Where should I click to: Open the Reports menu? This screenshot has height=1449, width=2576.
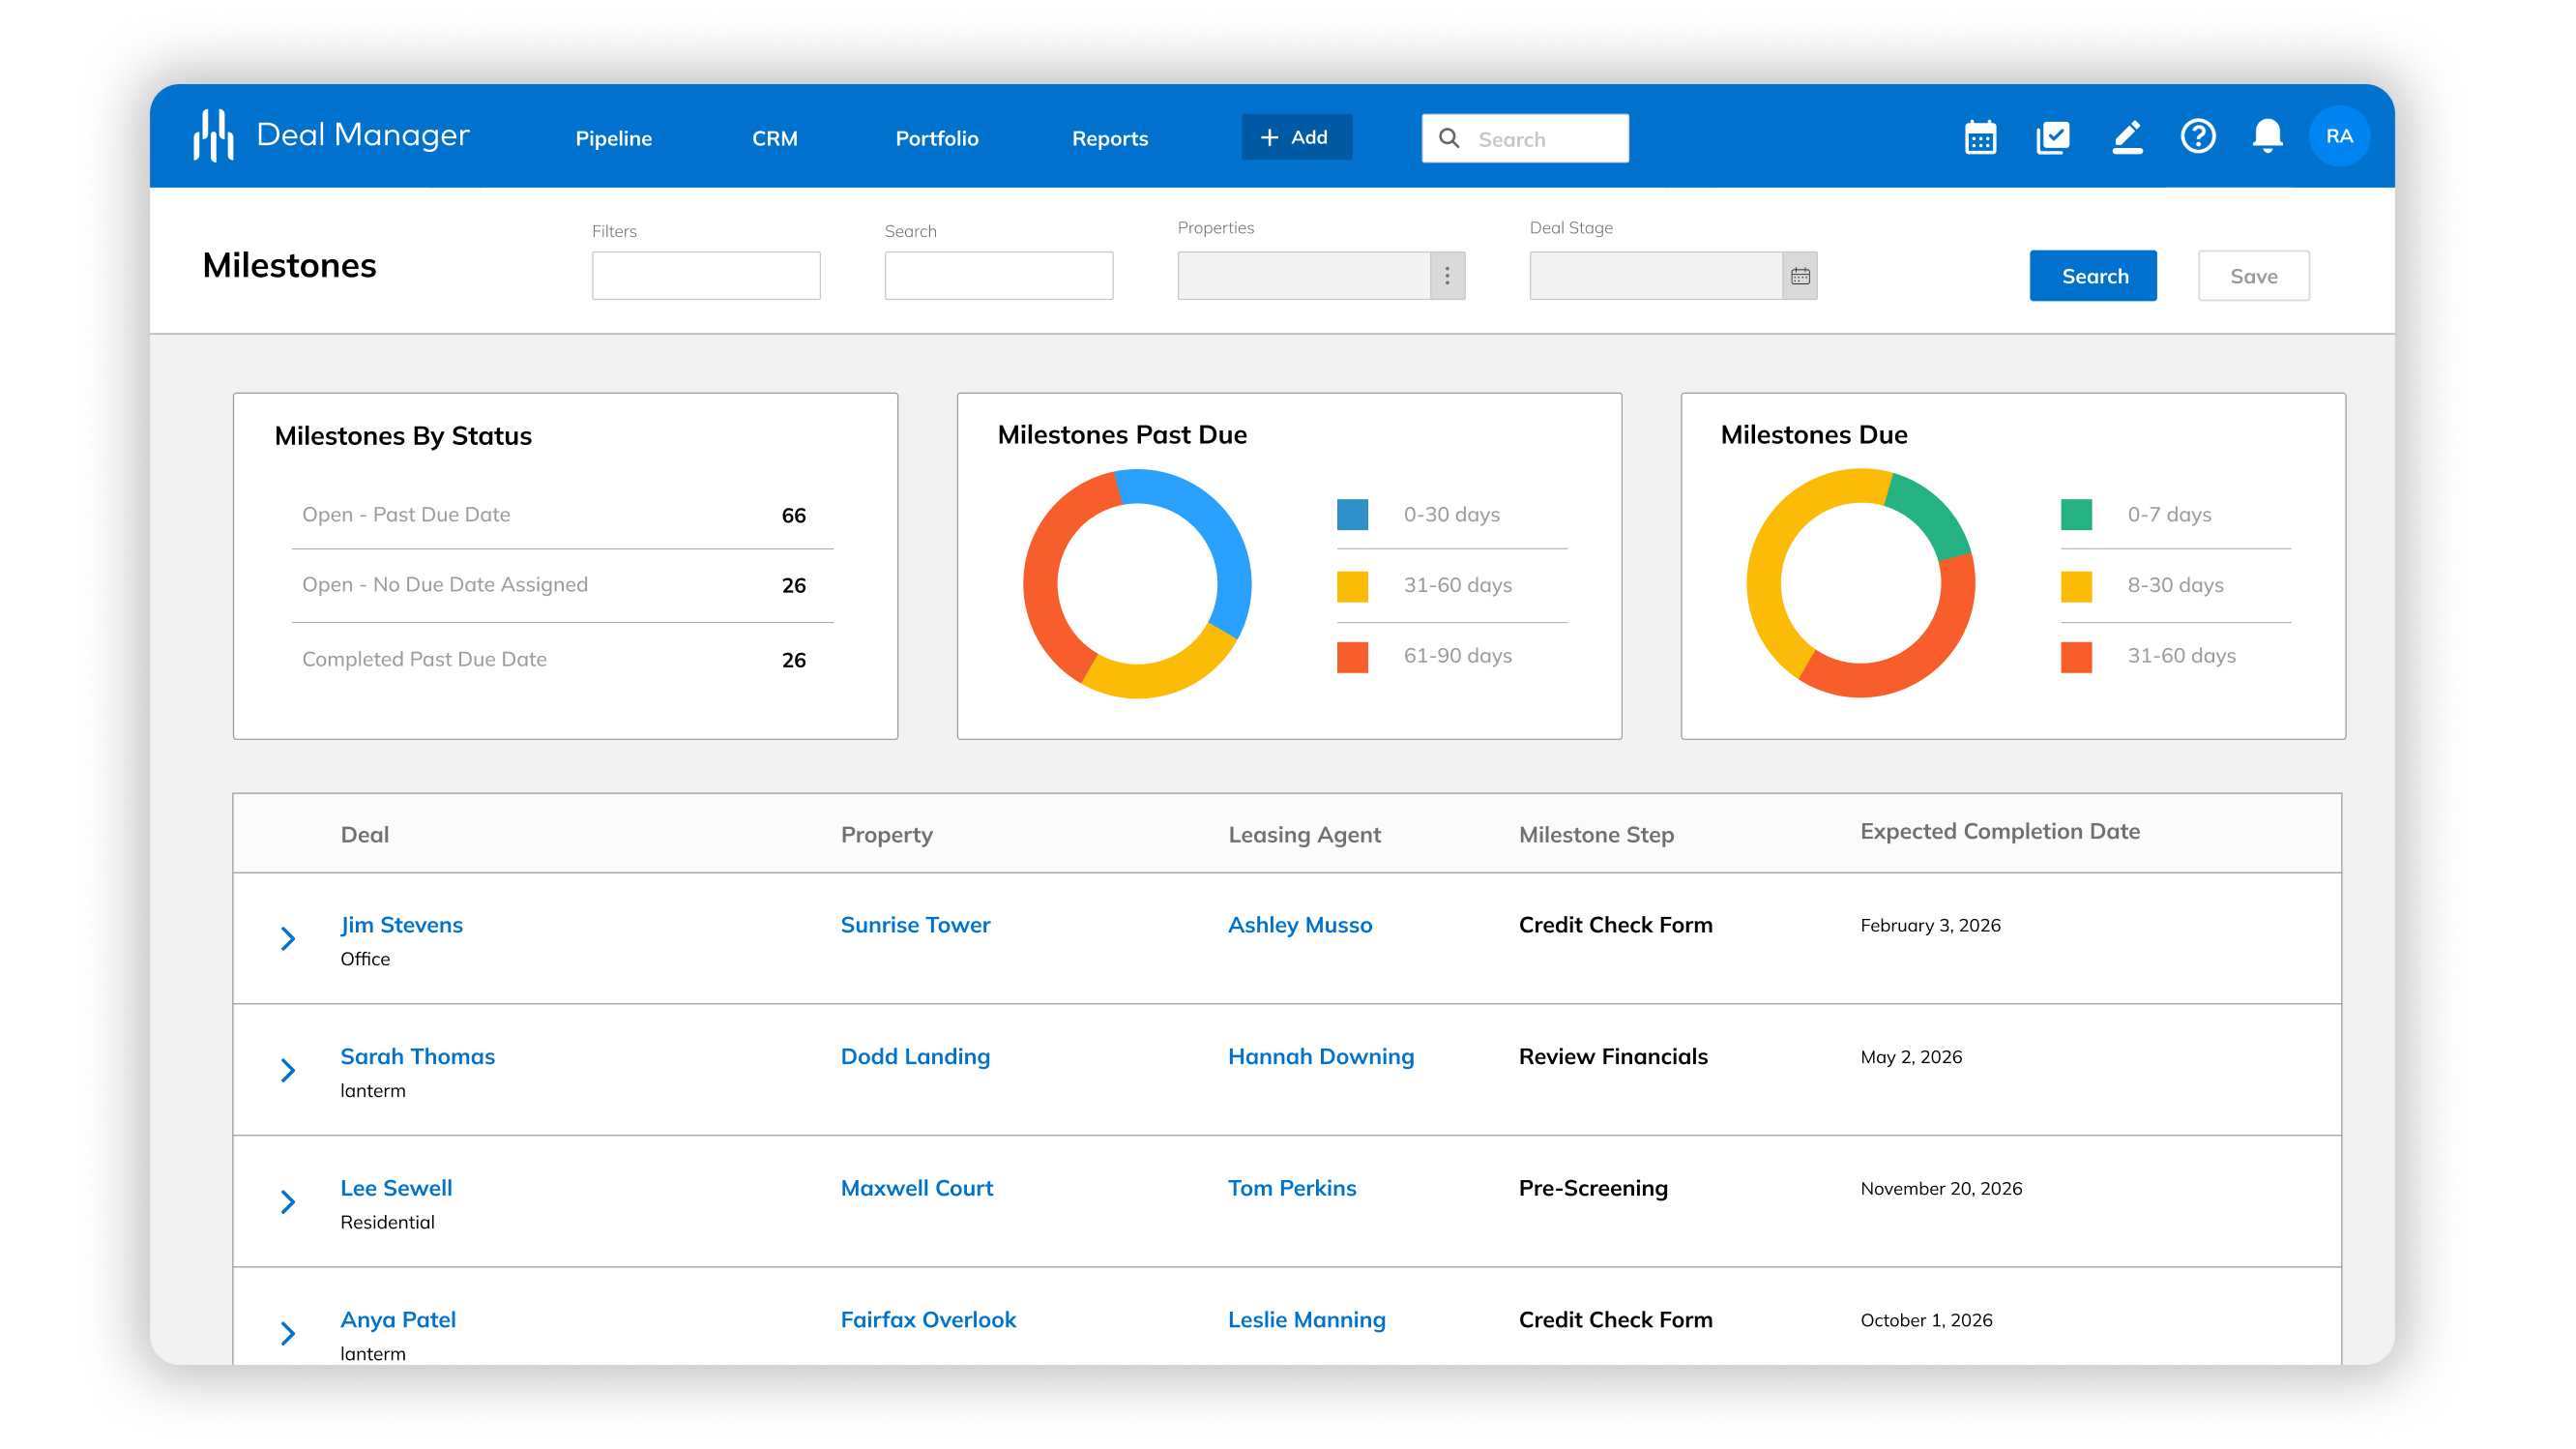pos(1109,139)
